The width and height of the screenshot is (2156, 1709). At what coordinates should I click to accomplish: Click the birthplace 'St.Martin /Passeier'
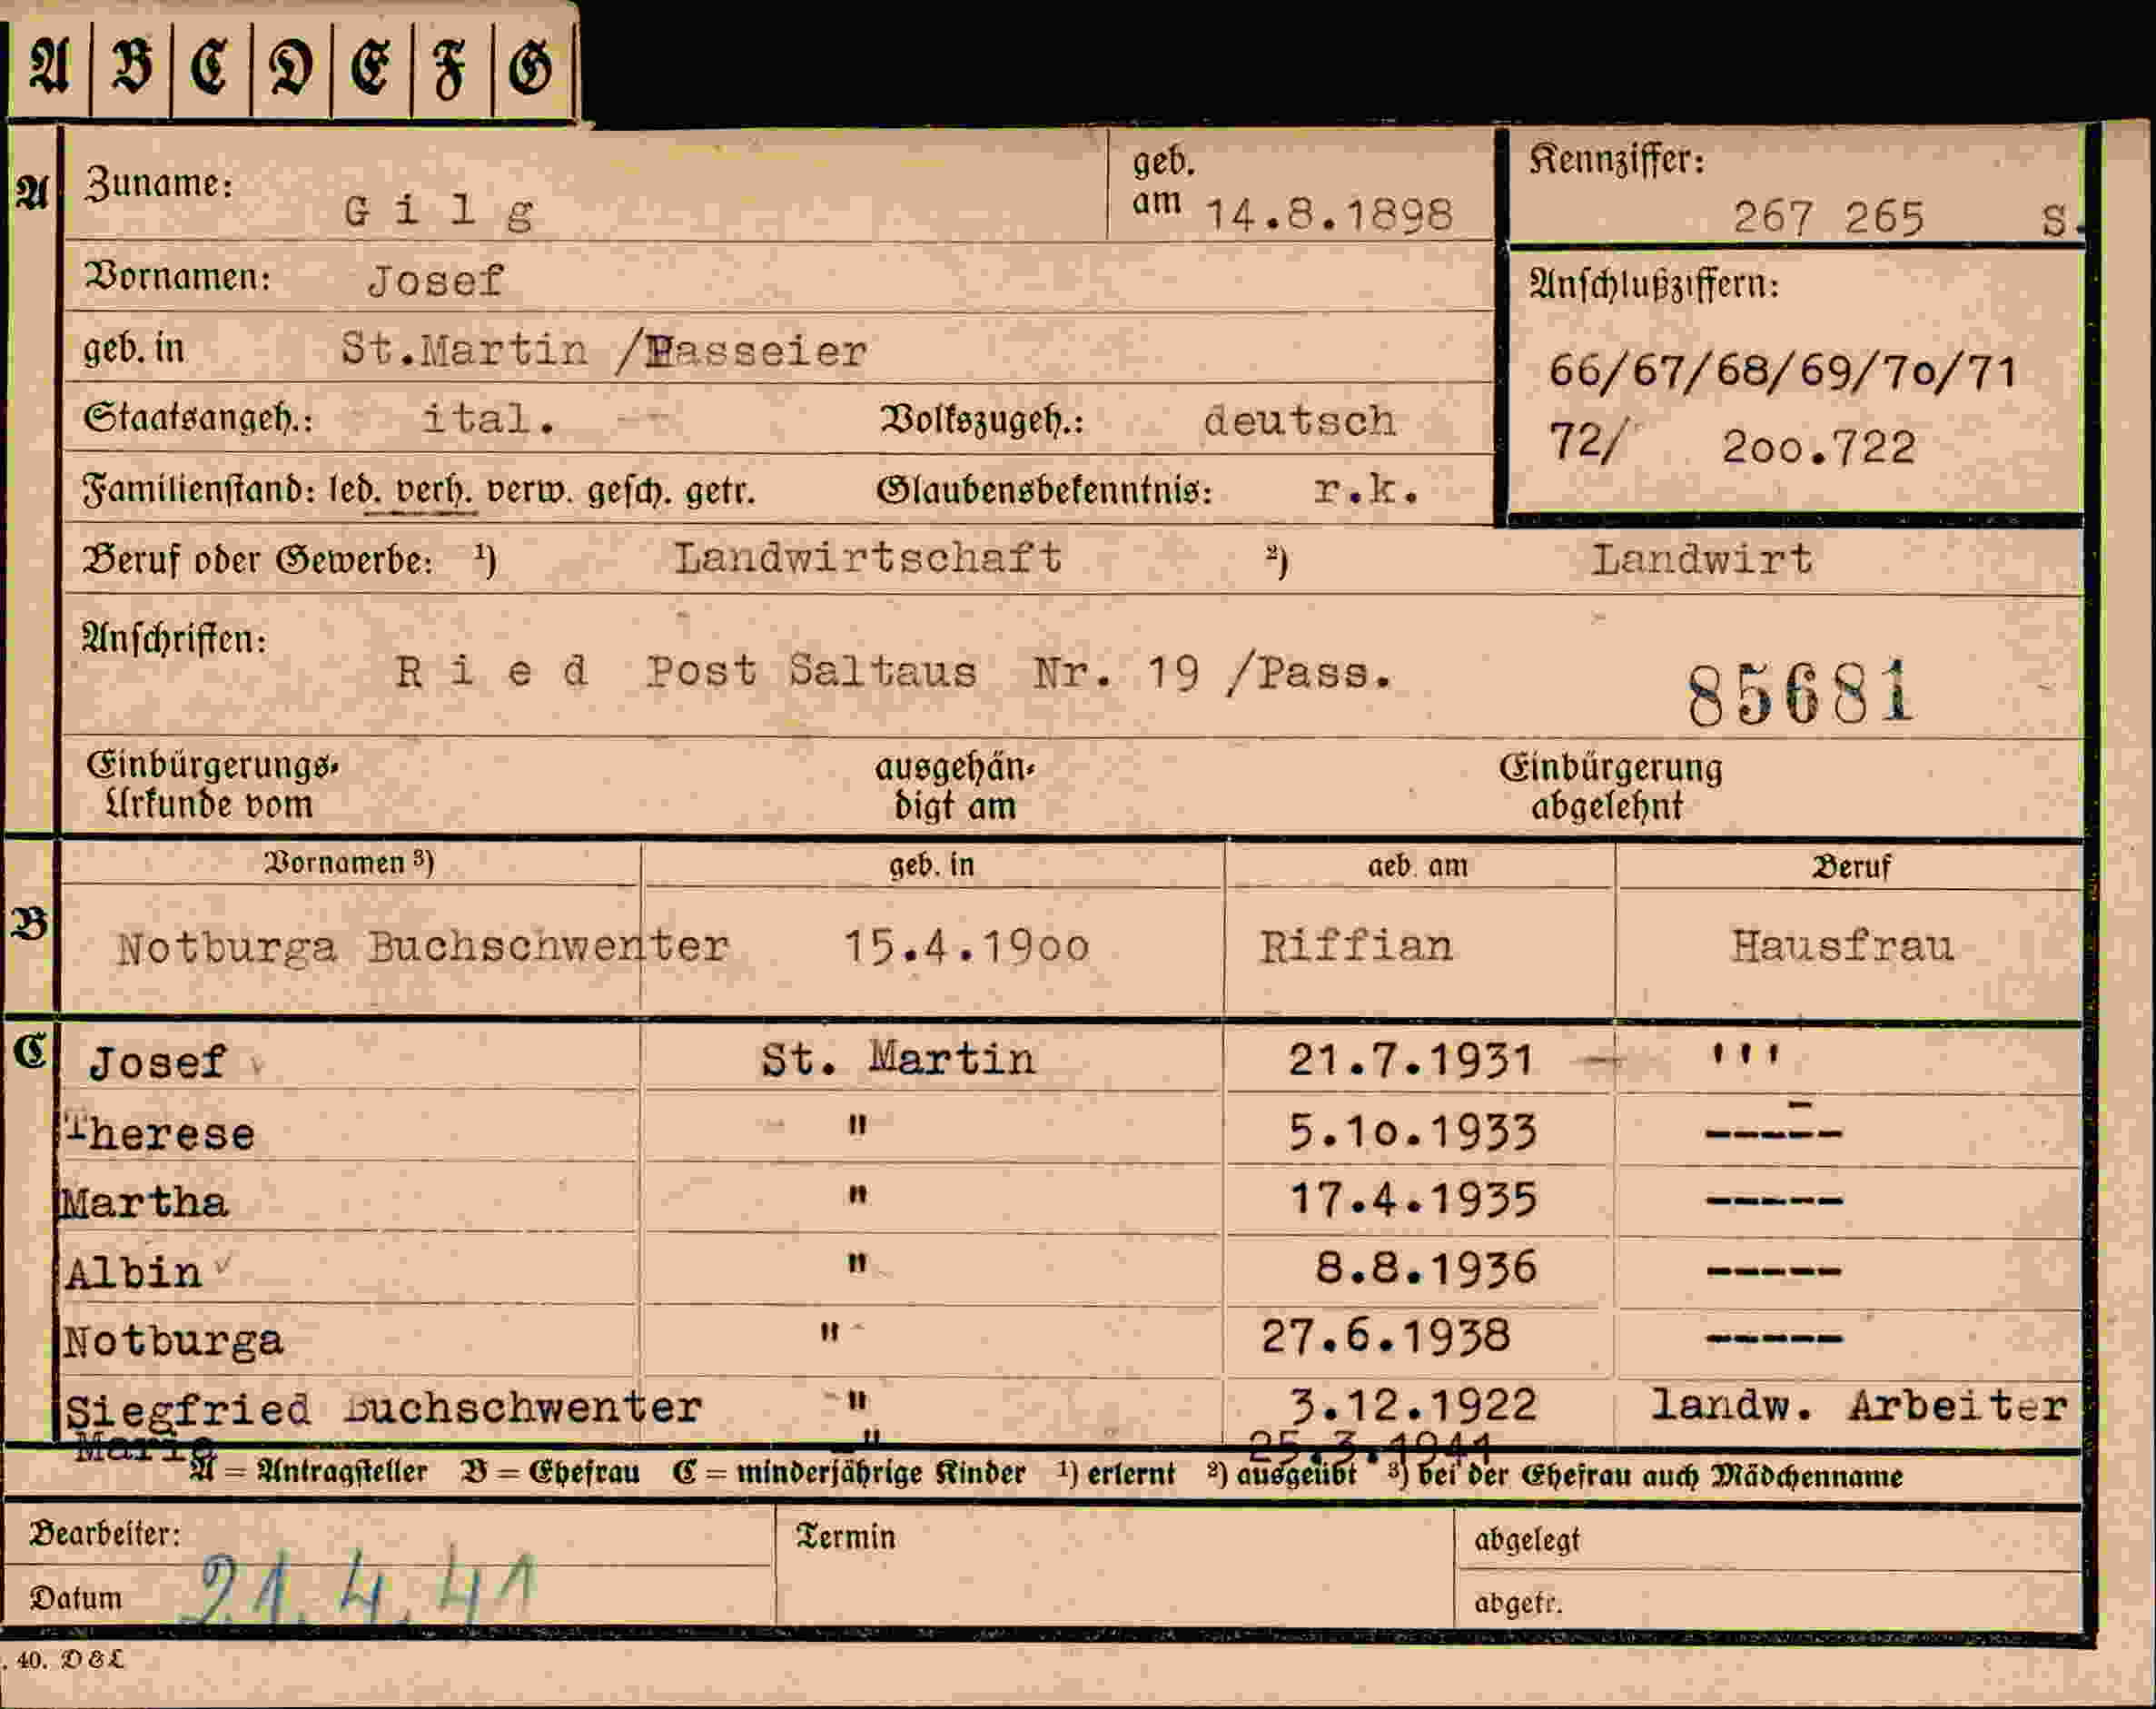604,350
